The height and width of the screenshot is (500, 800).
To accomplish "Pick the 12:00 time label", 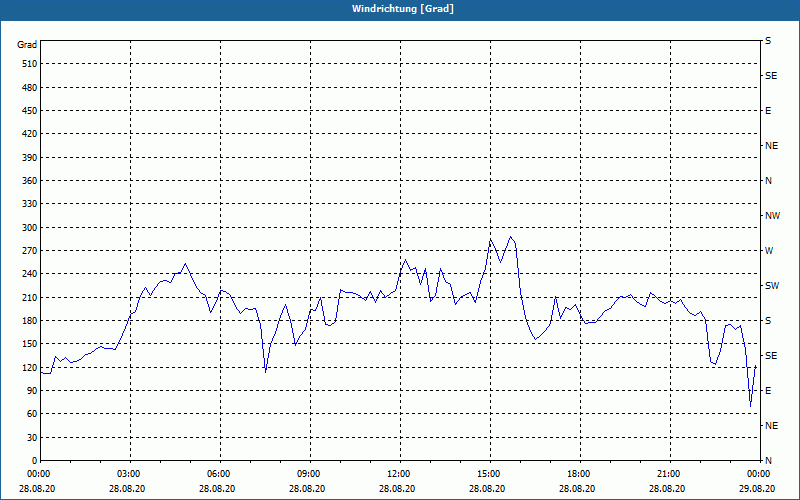I will (400, 474).
